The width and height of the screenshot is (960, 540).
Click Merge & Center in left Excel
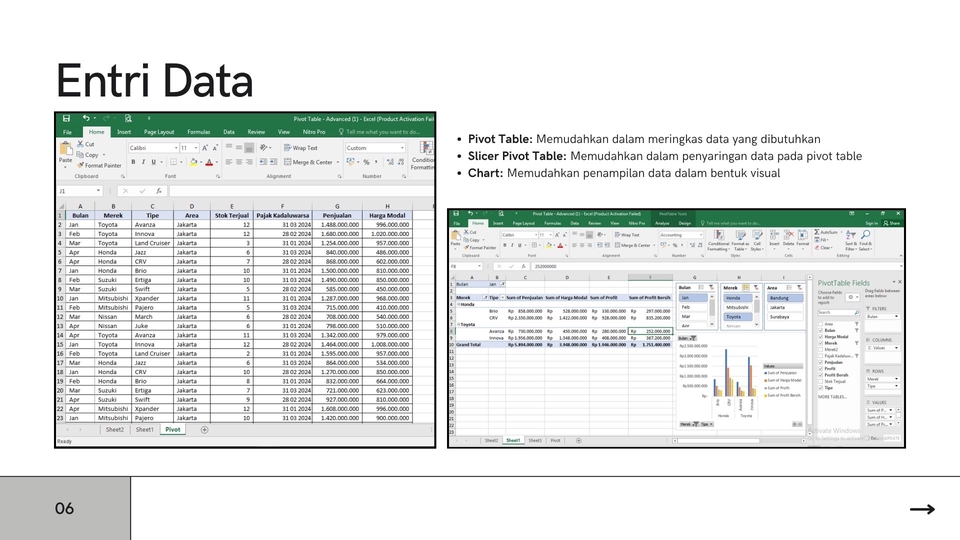[x=308, y=162]
